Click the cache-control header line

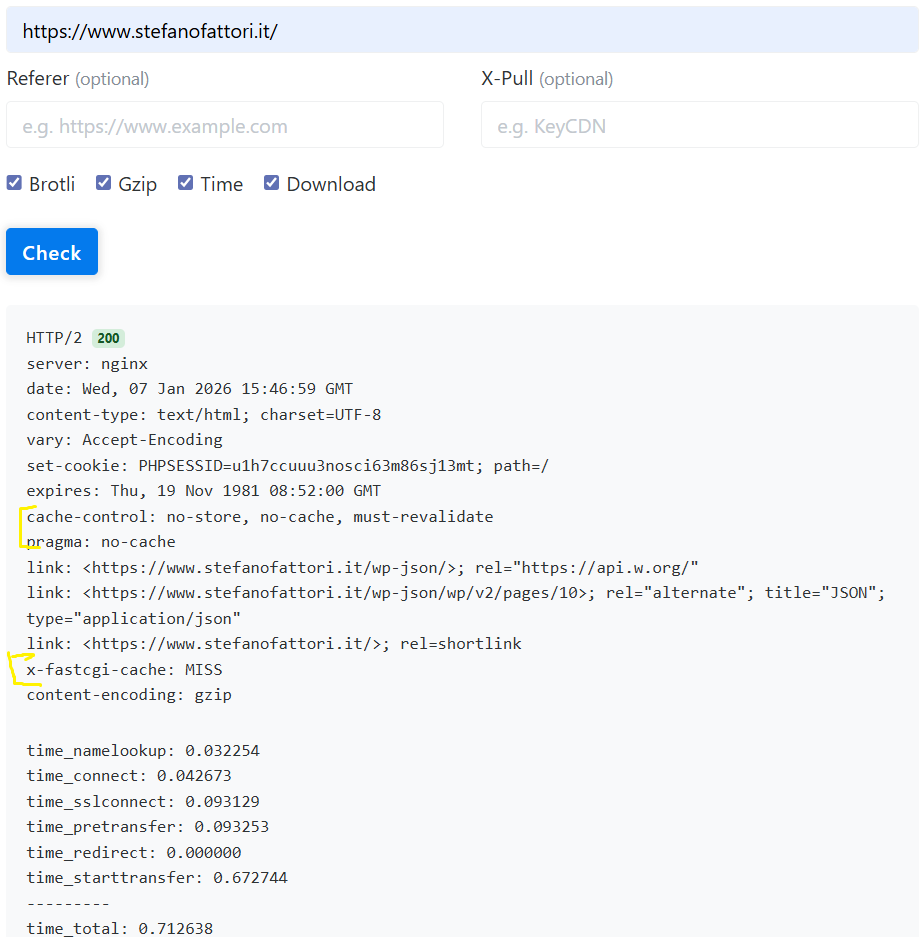260,517
